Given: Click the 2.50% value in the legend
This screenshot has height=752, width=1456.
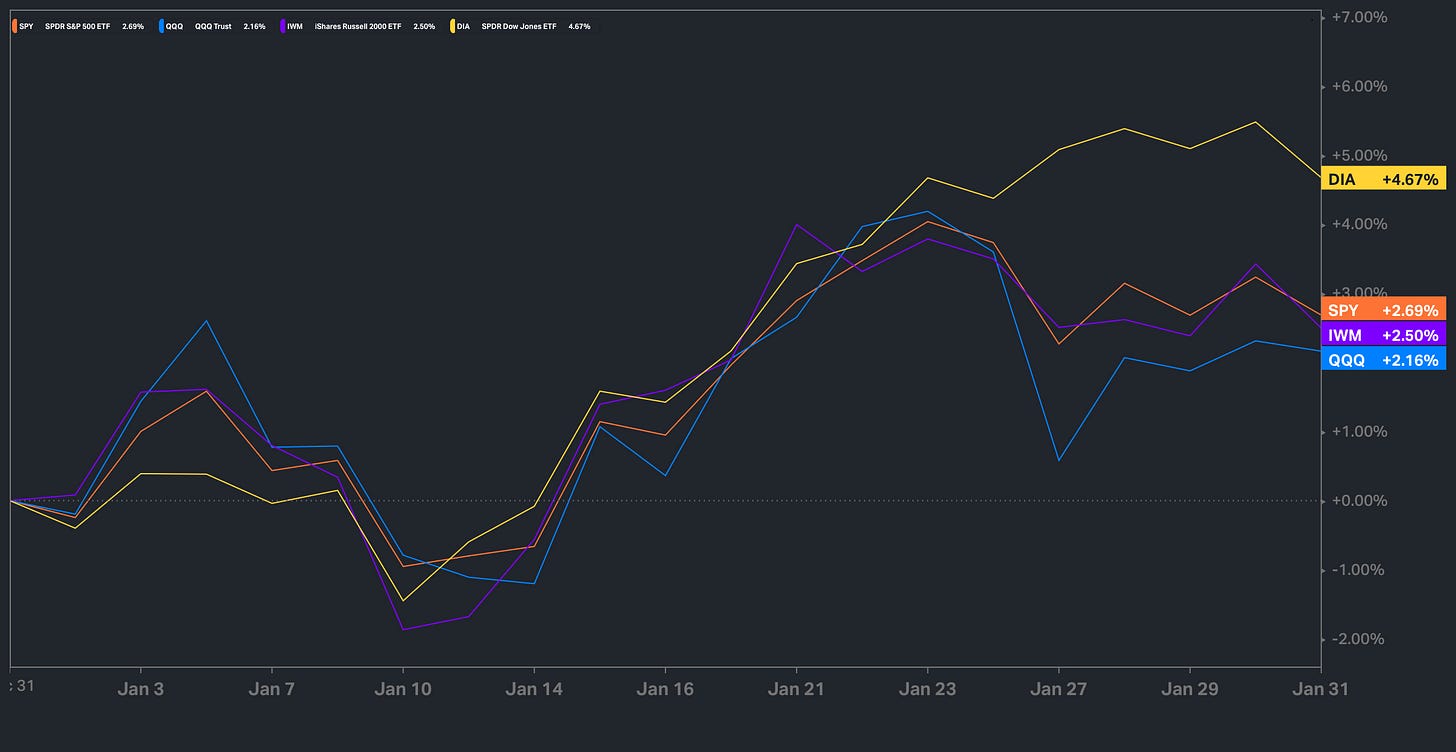Looking at the screenshot, I should 424,26.
